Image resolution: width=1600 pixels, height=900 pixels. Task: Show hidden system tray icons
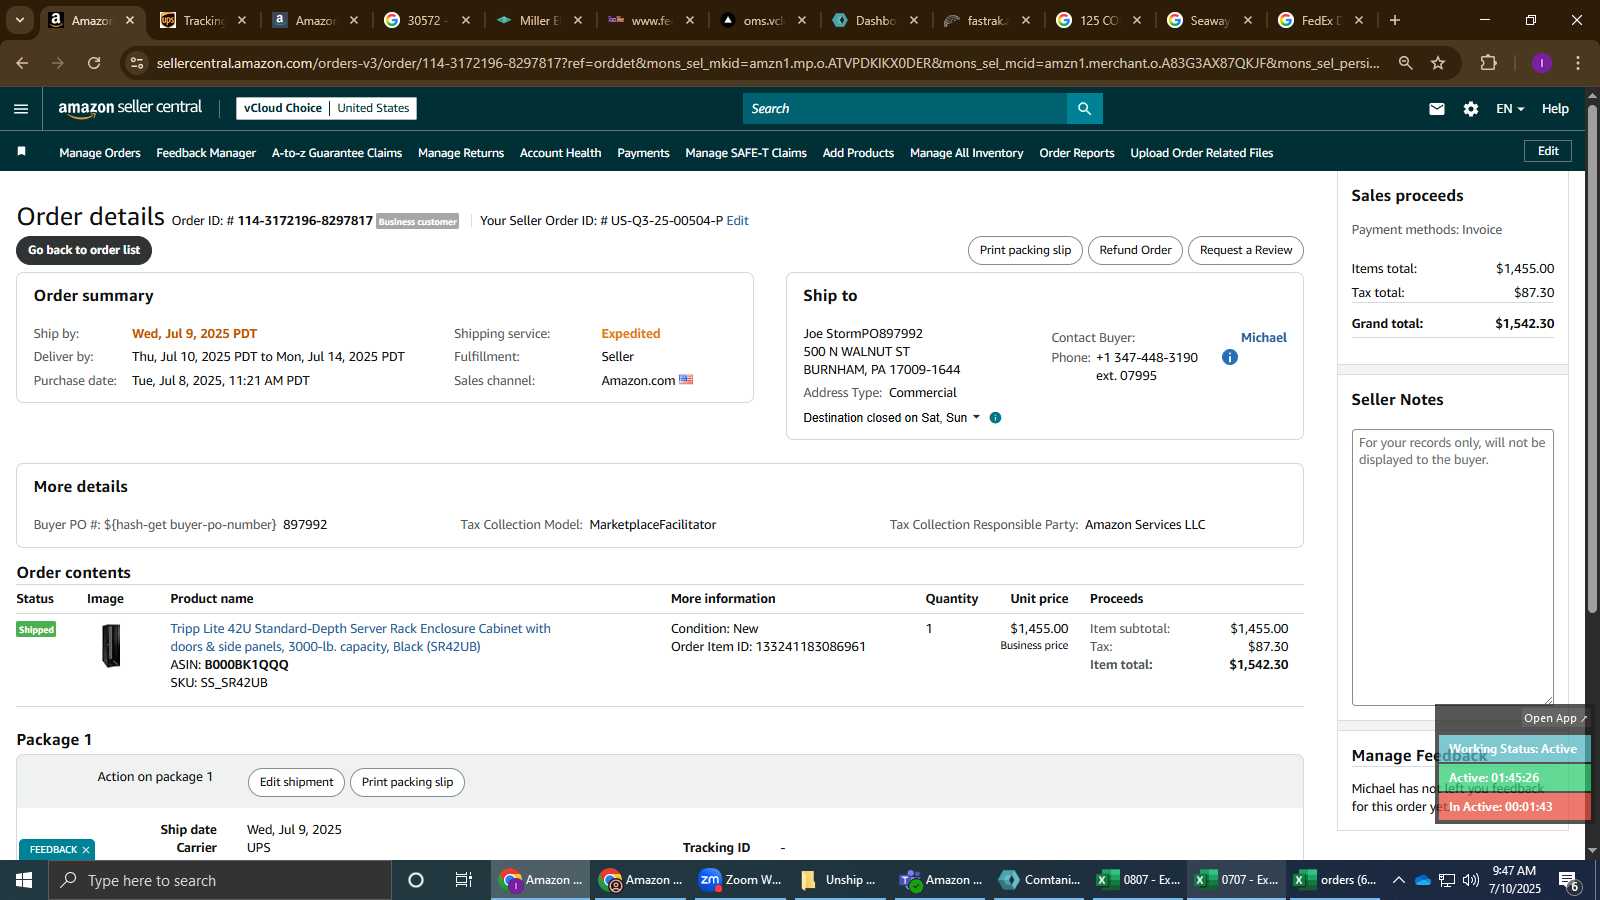1398,880
